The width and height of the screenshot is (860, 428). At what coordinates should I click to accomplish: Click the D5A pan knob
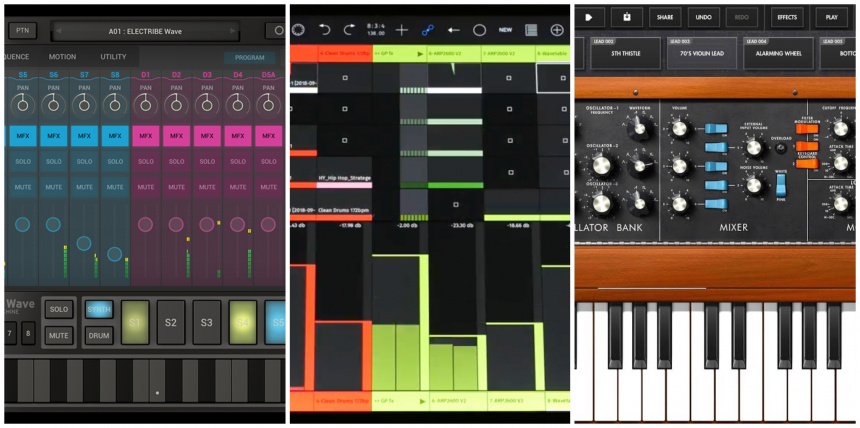[x=268, y=103]
